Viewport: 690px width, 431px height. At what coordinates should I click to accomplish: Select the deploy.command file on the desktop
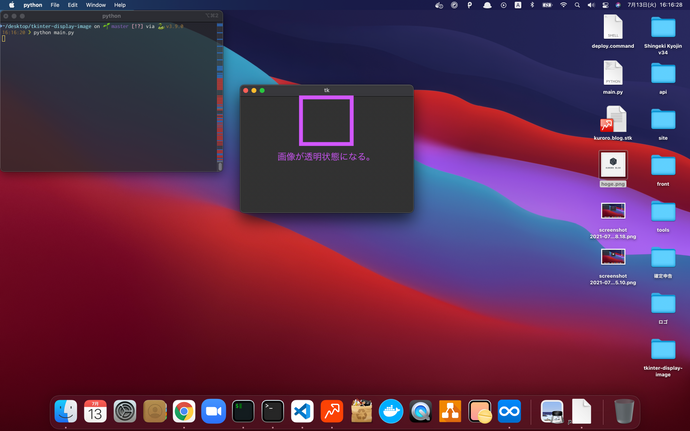point(613,27)
